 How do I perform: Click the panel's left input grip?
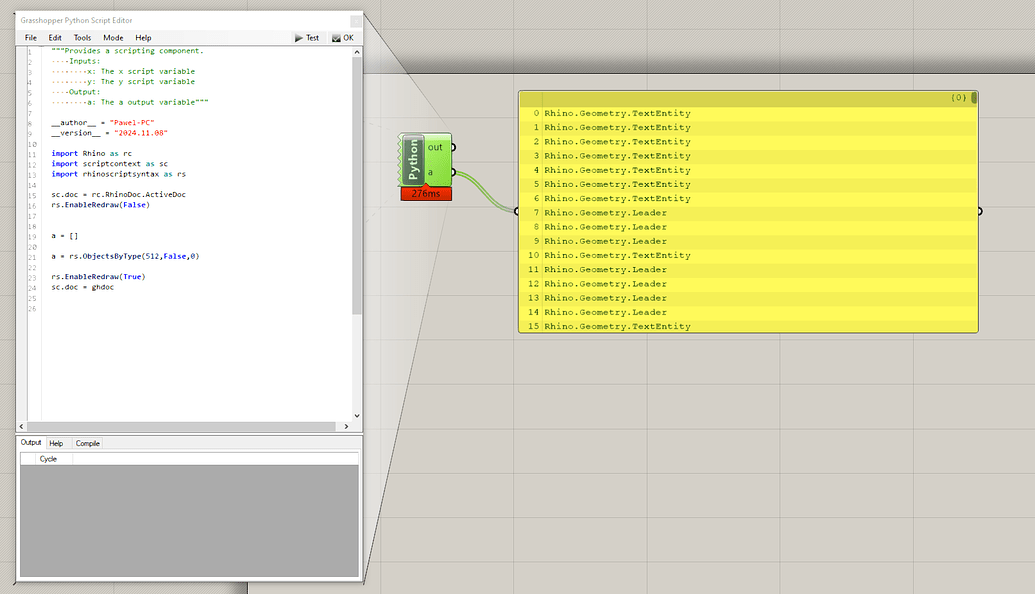[516, 211]
